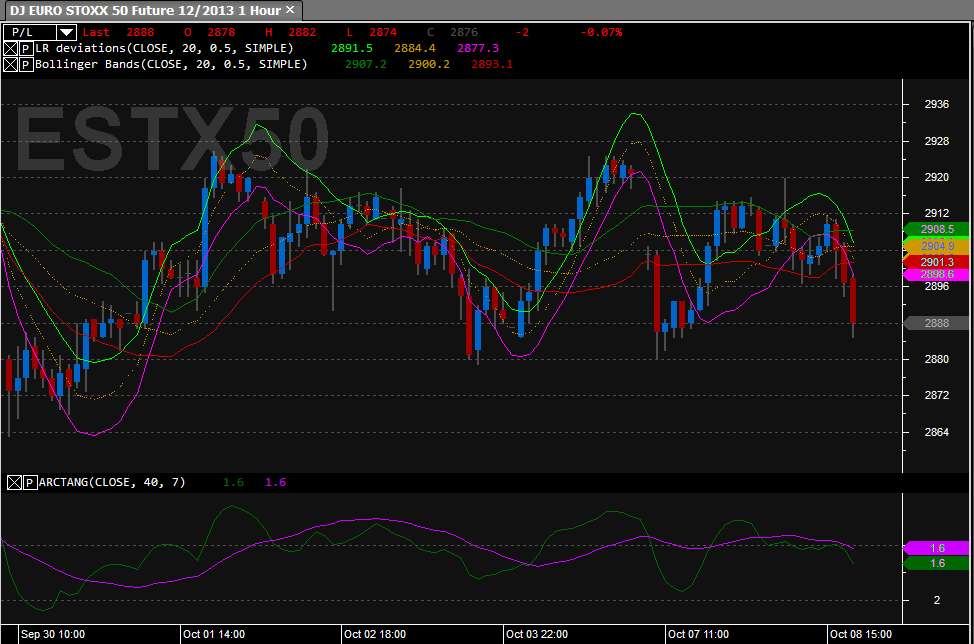The height and width of the screenshot is (644, 974).
Task: Open the P/L dropdown arrow
Action: click(x=66, y=32)
